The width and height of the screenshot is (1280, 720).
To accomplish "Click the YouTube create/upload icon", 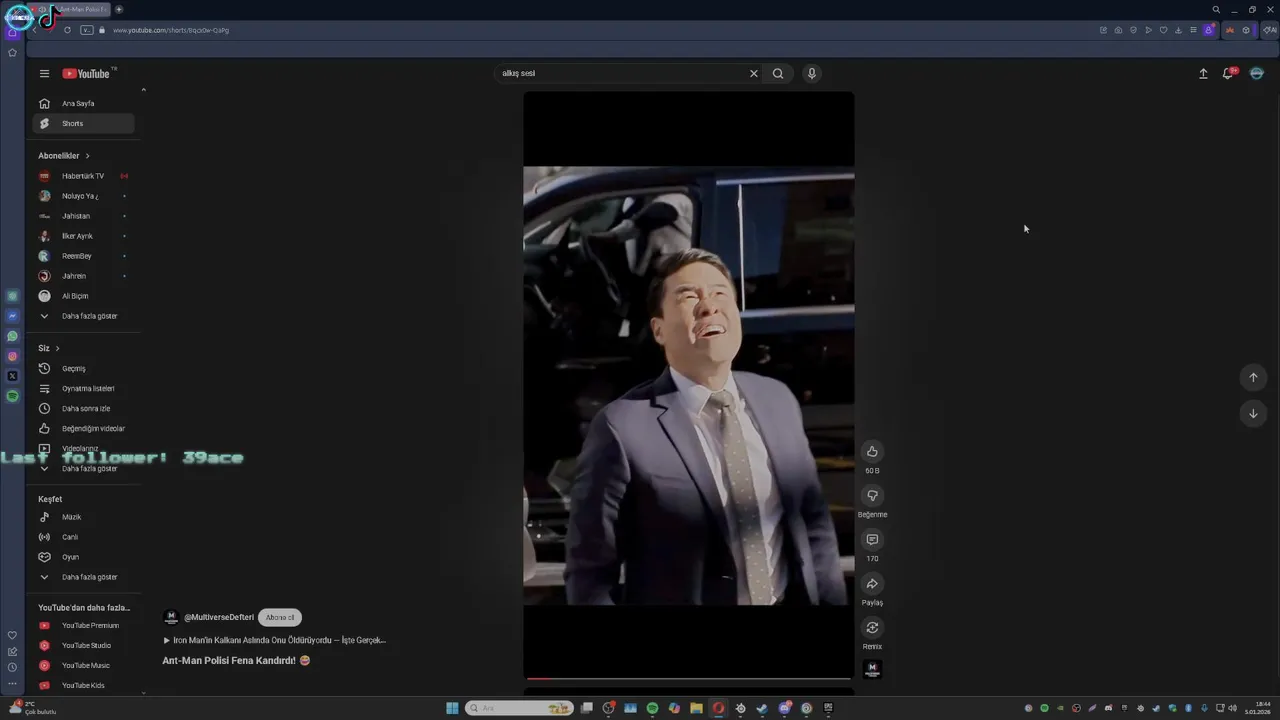I will (1203, 73).
